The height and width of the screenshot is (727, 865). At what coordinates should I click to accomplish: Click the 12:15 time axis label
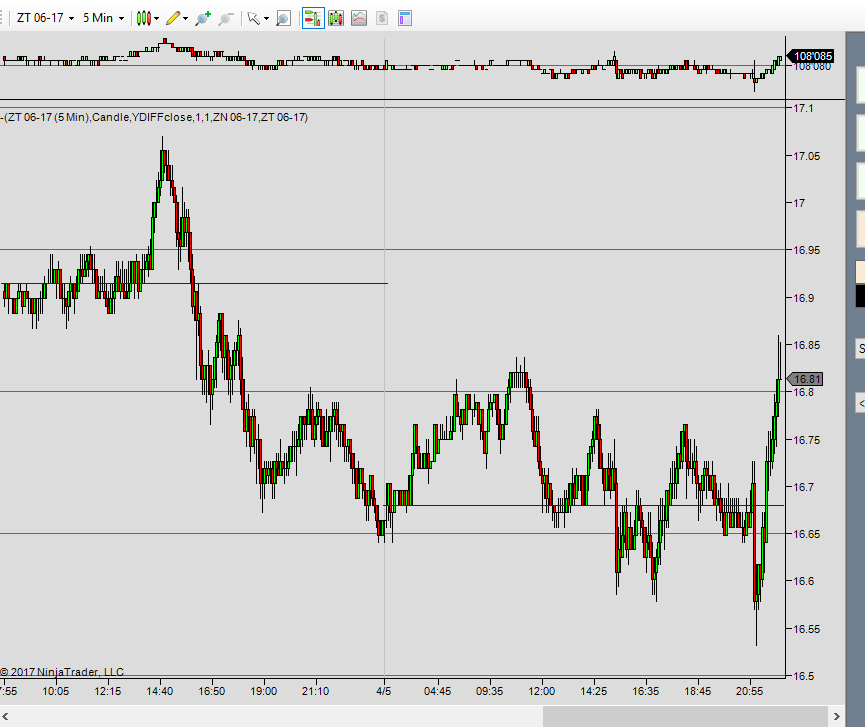[x=108, y=691]
